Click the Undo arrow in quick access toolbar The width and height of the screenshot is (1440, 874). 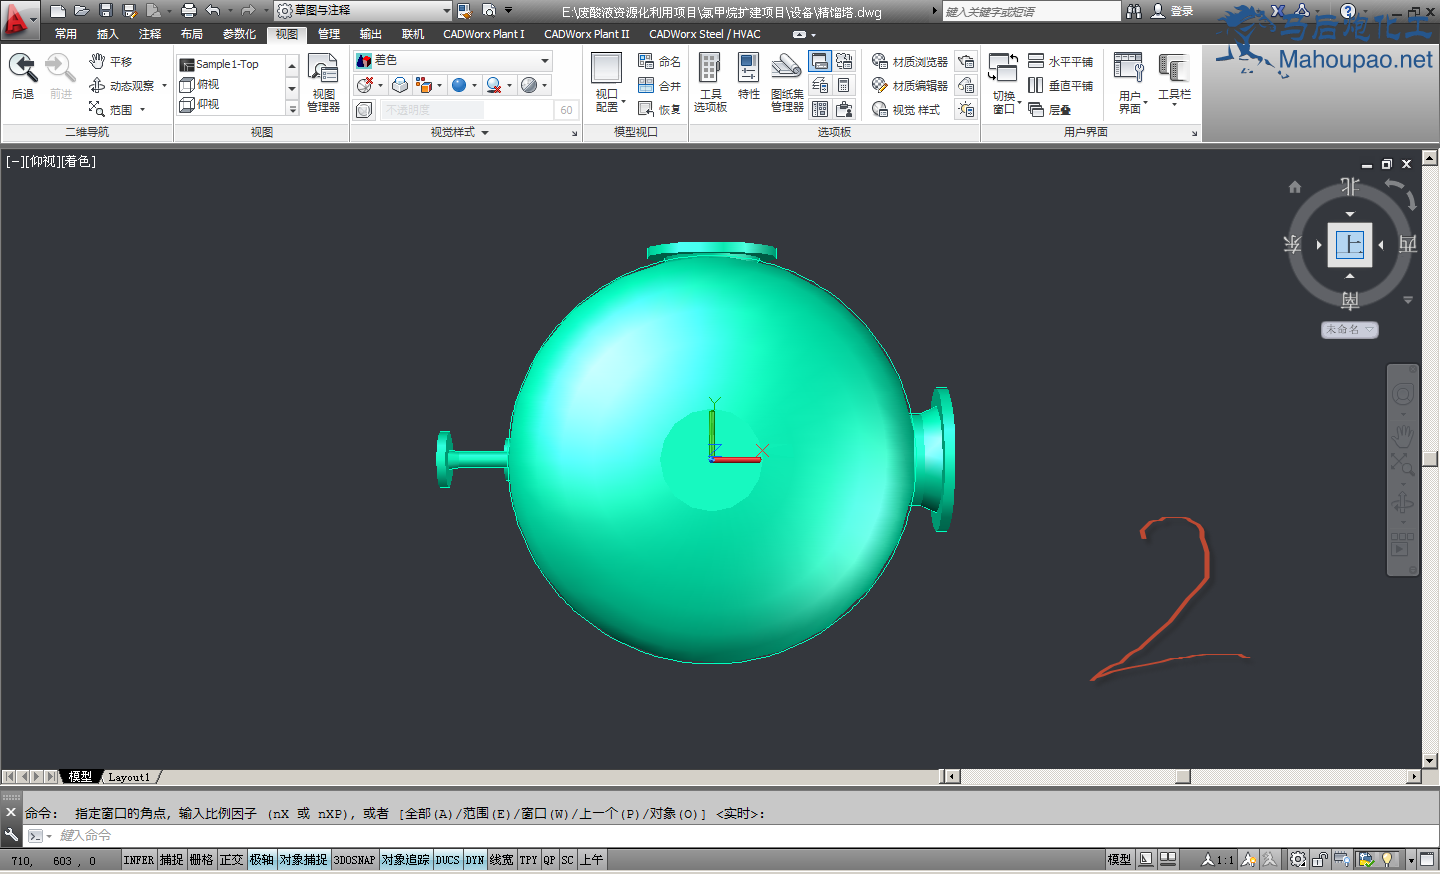[212, 11]
